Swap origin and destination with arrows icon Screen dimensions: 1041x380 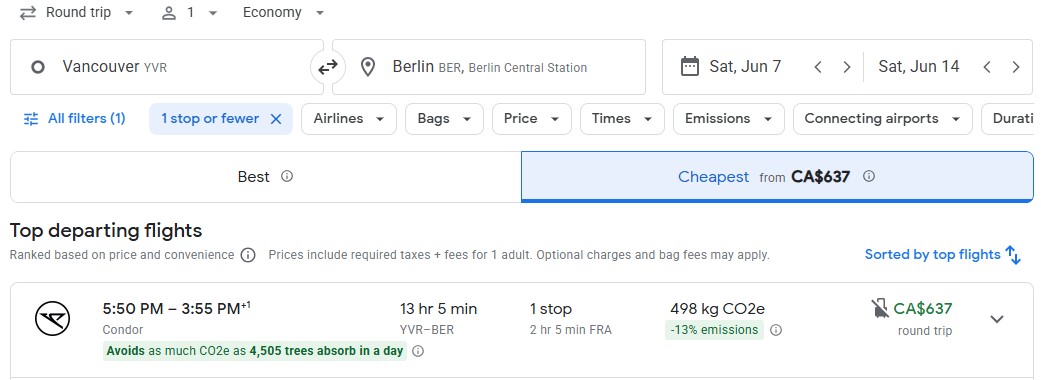(x=328, y=66)
